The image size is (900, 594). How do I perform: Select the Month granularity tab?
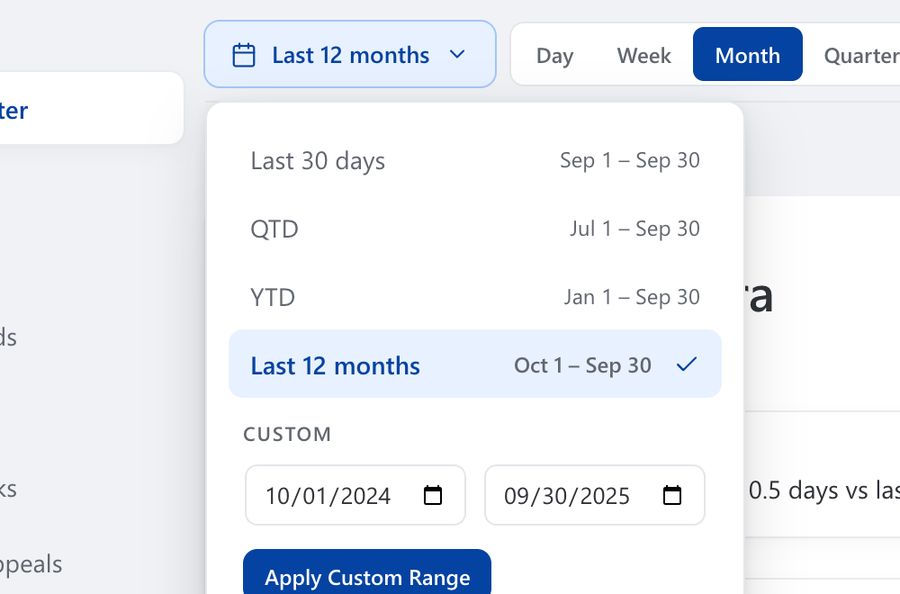click(x=747, y=55)
